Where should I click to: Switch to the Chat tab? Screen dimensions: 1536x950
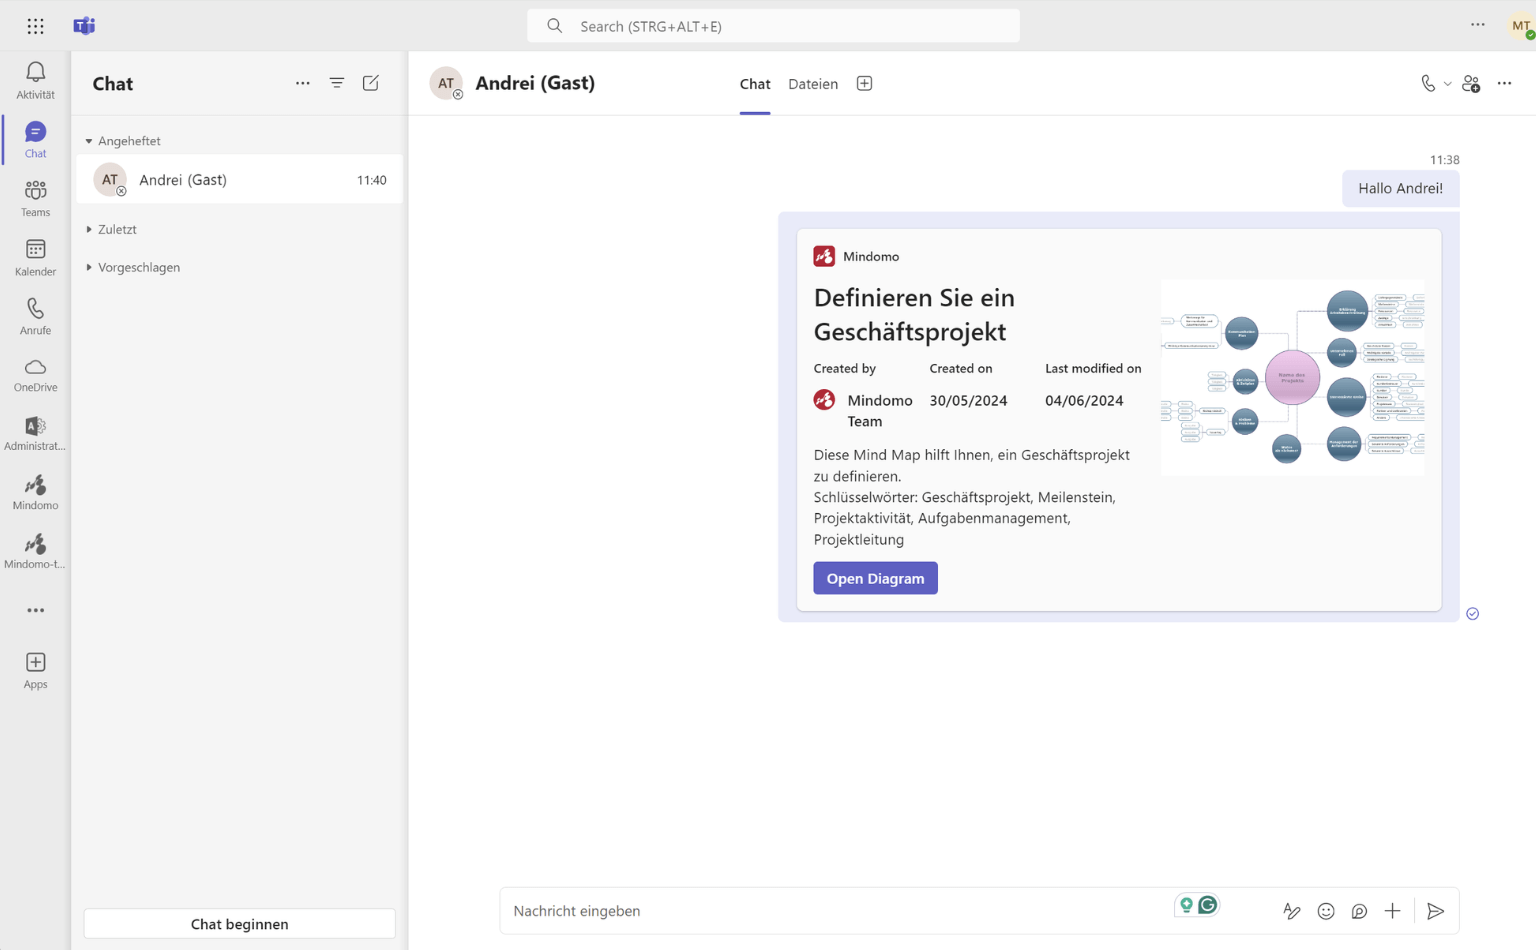755,84
